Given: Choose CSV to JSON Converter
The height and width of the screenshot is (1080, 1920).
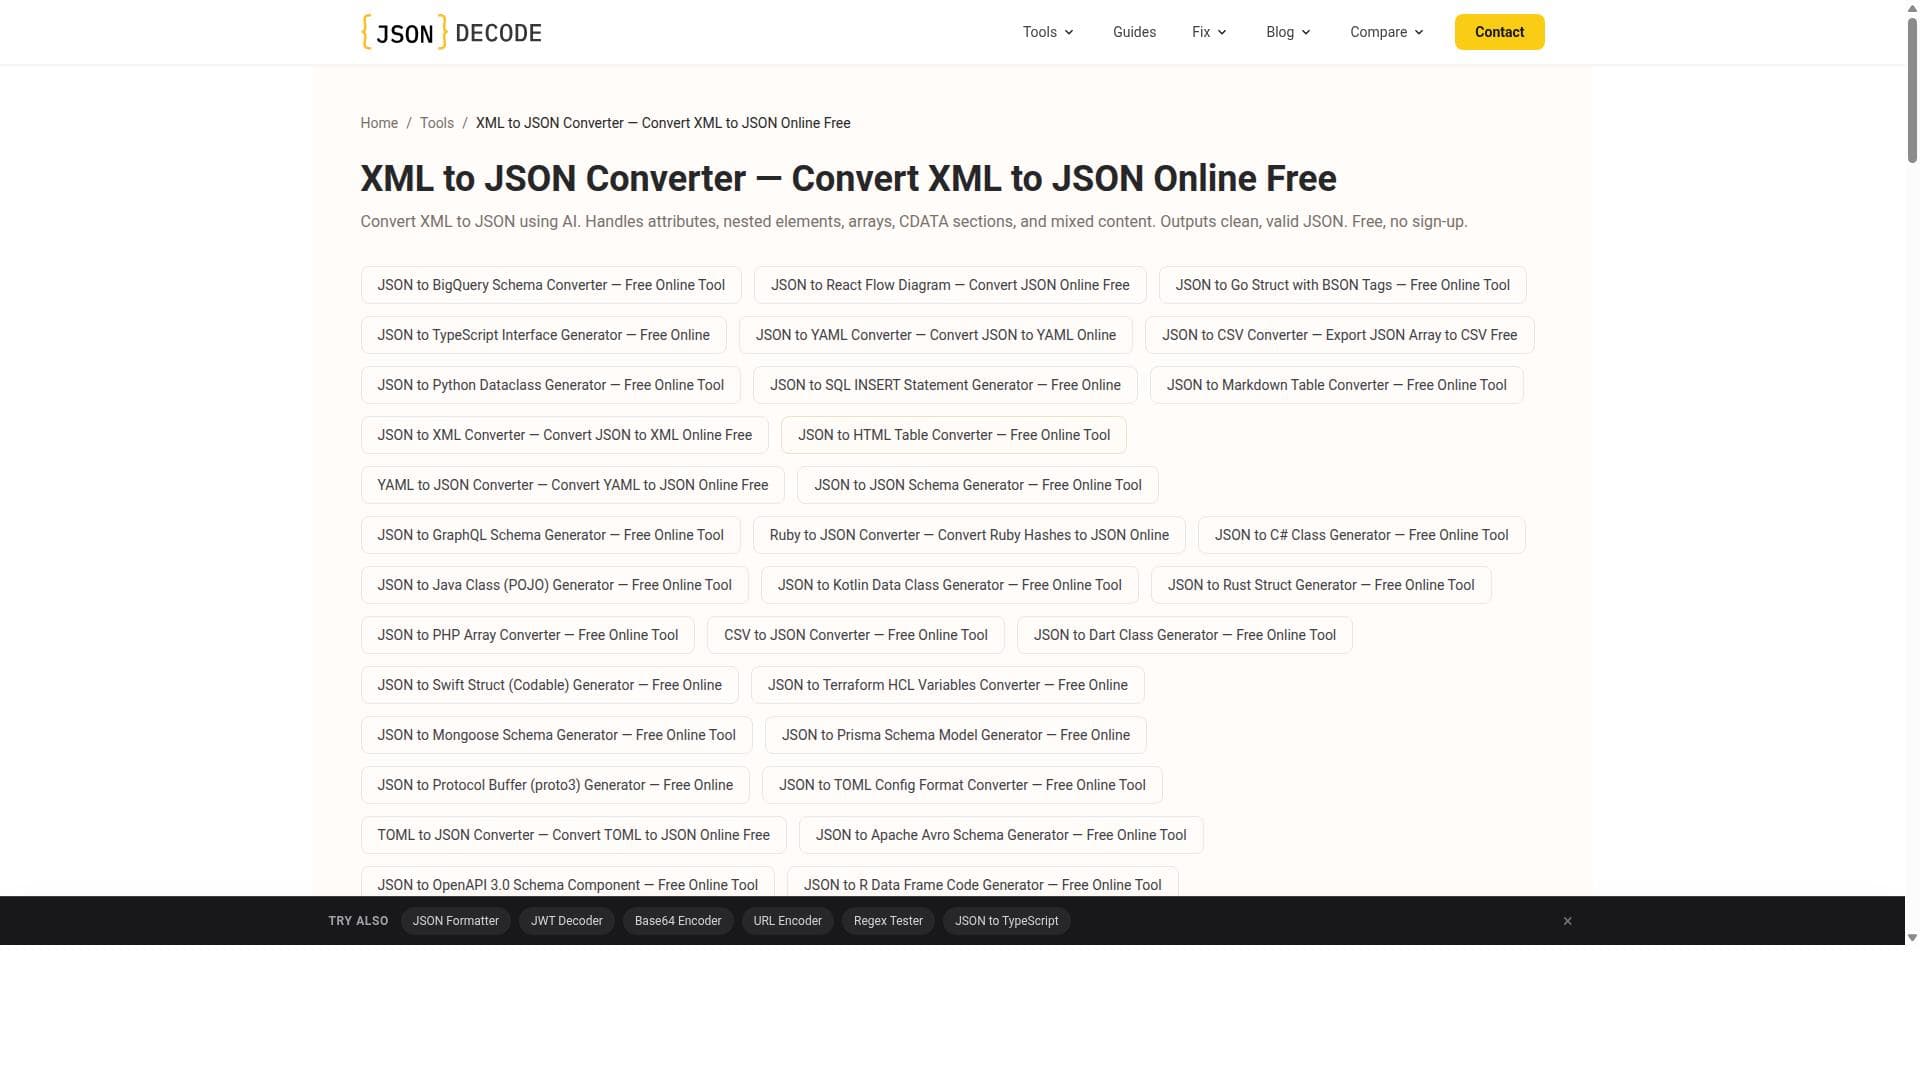Looking at the screenshot, I should coord(855,635).
